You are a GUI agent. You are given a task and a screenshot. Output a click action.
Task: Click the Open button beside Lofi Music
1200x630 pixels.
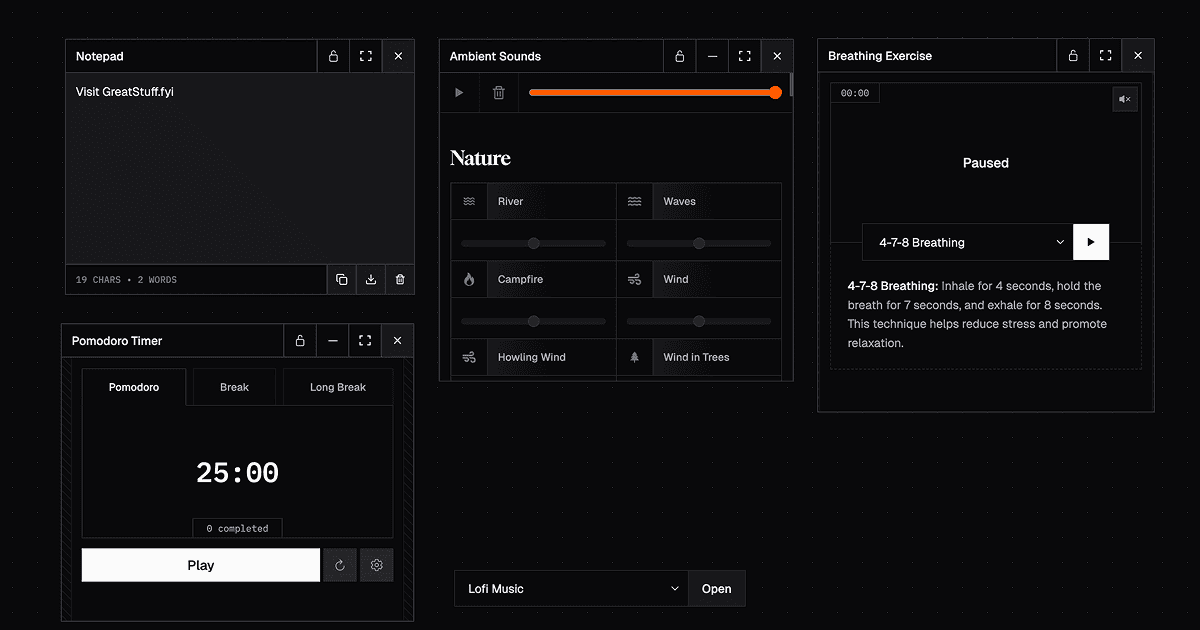click(x=717, y=589)
